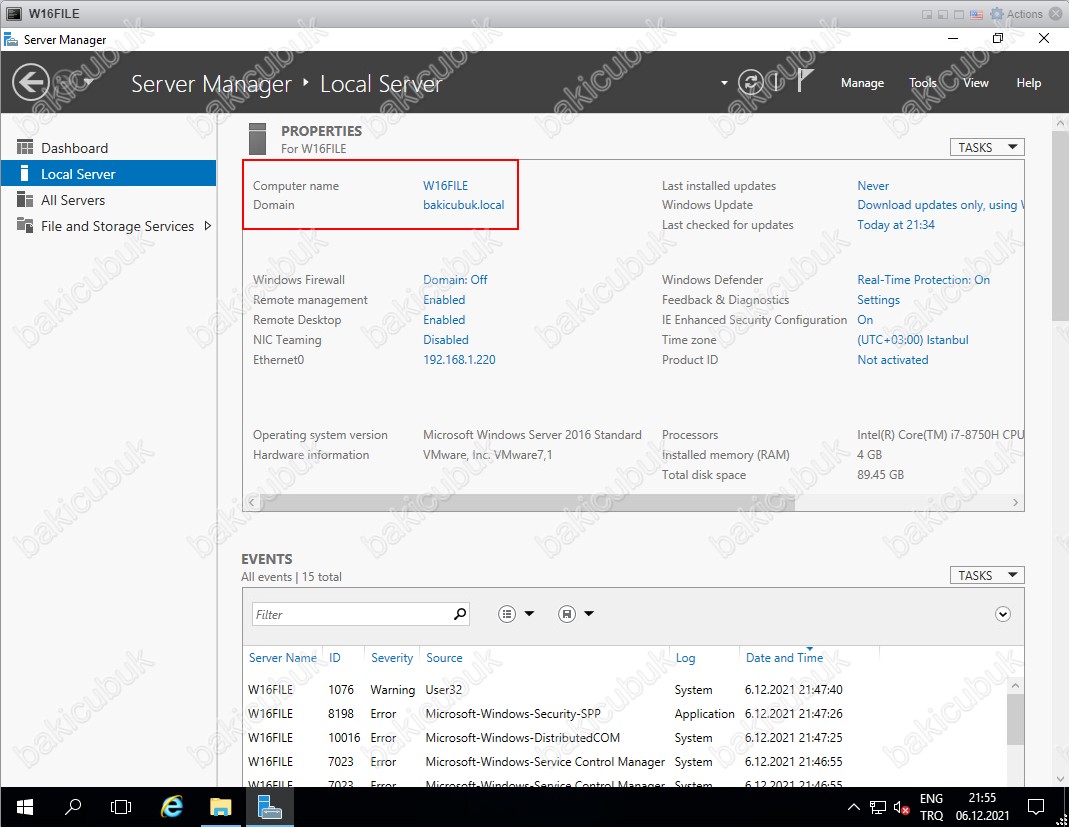This screenshot has width=1069, height=827.
Task: Click the 192.168.1.220 Ethernet0 link
Action: pyautogui.click(x=459, y=359)
